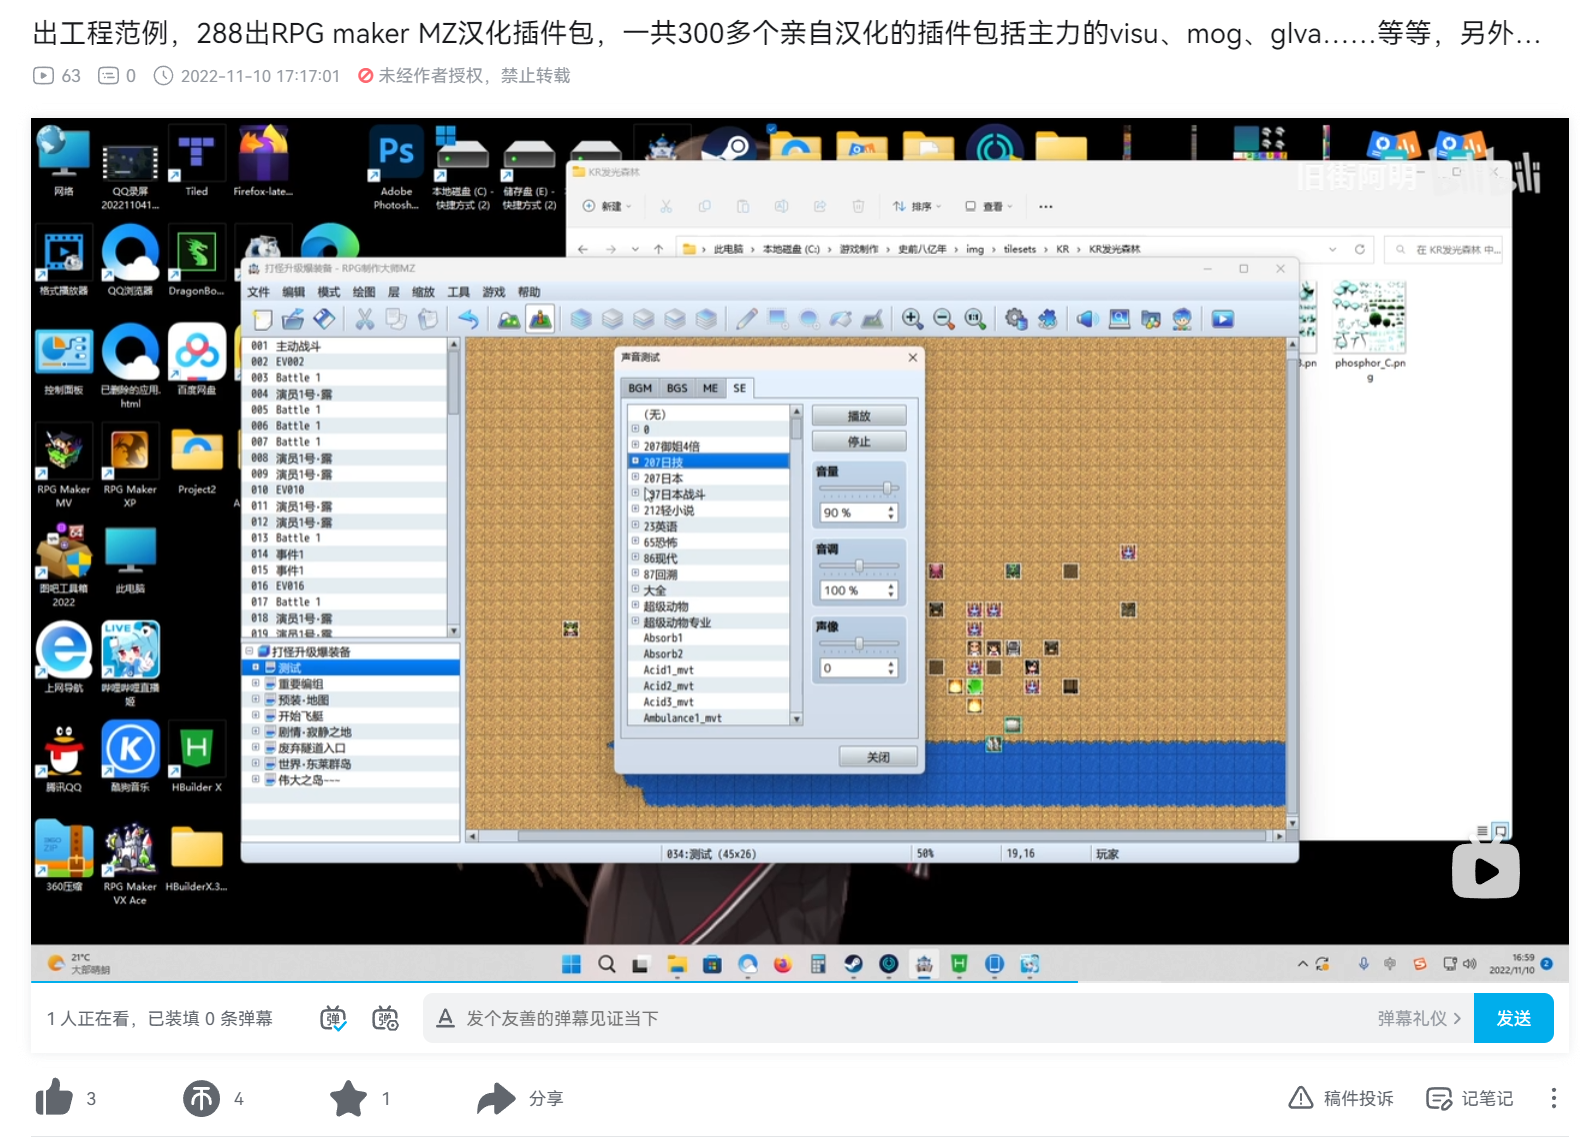The image size is (1580, 1142).
Task: Select the Ellipse drawing tool
Action: point(809,319)
